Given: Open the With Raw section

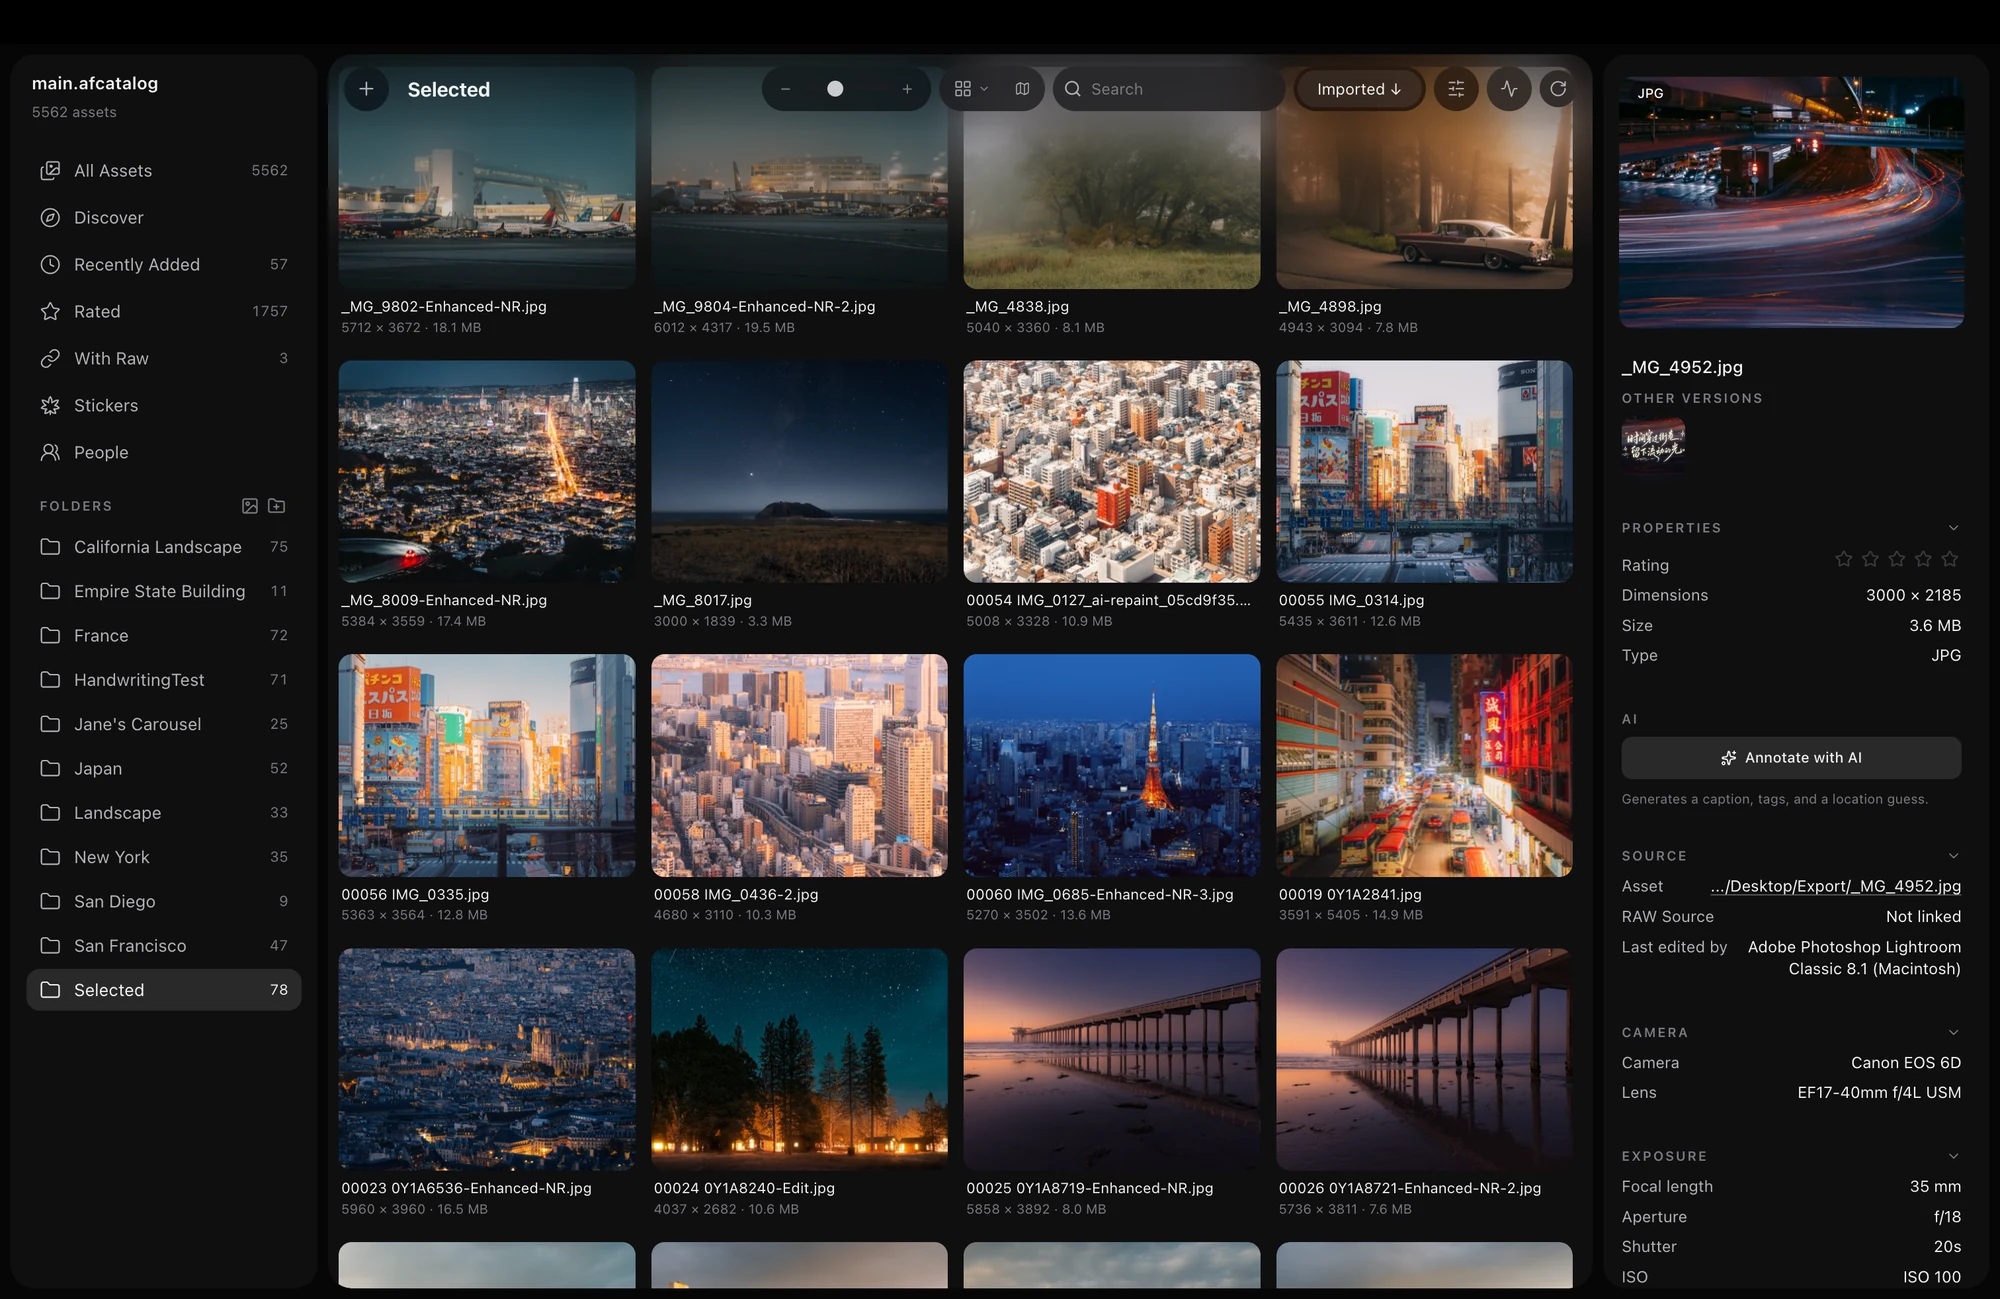Looking at the screenshot, I should pos(164,359).
